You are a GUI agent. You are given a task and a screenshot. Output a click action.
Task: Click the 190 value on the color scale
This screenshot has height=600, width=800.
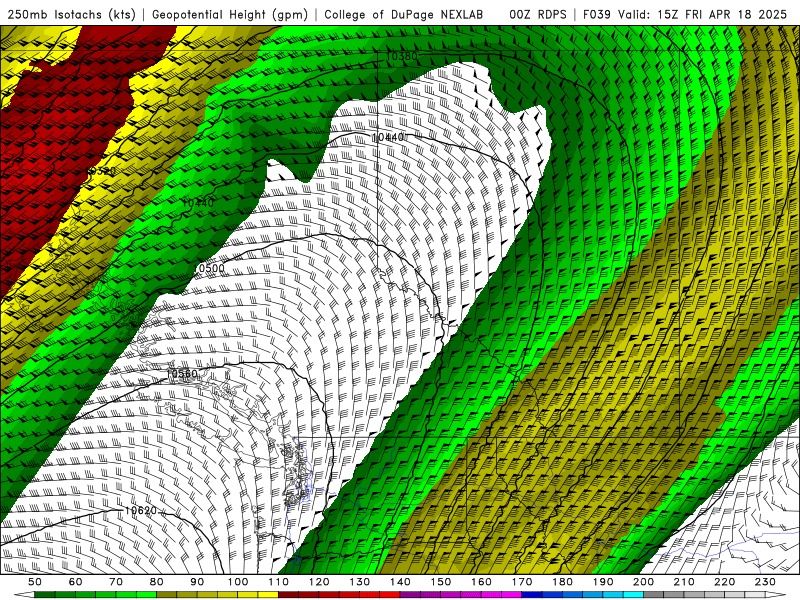pos(603,582)
